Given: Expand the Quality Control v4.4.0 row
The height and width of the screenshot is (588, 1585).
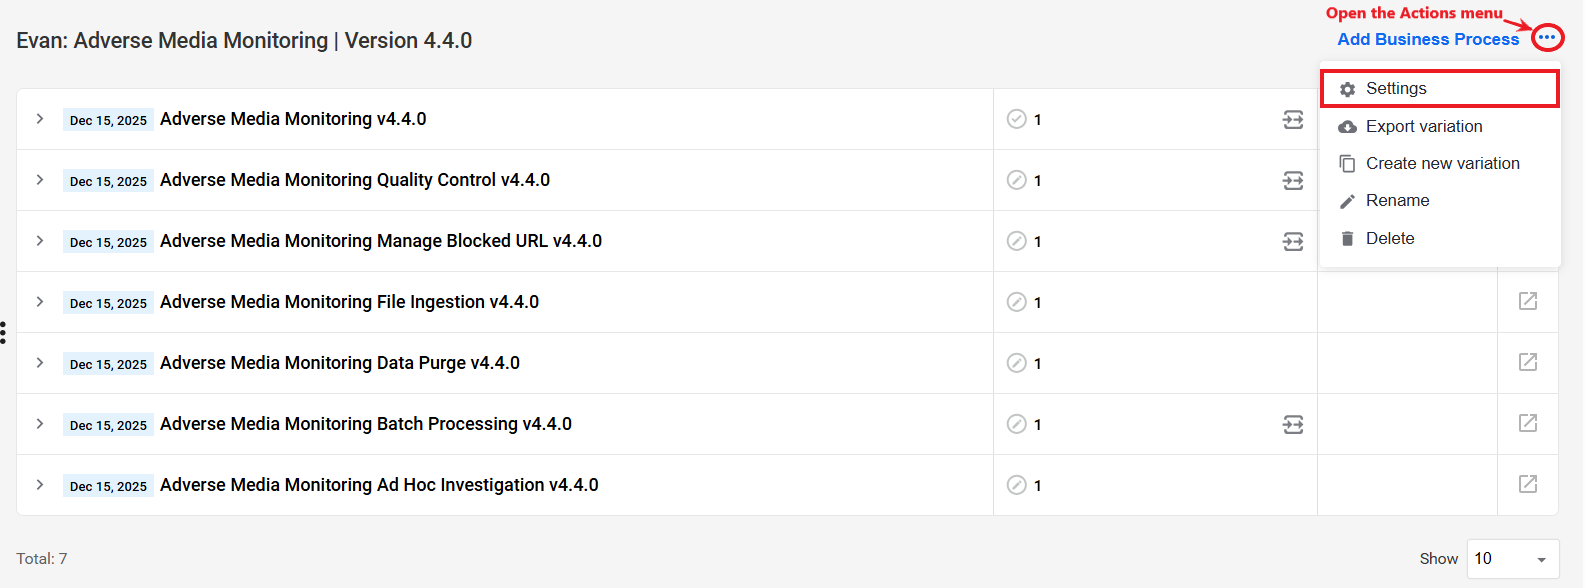Looking at the screenshot, I should [40, 180].
